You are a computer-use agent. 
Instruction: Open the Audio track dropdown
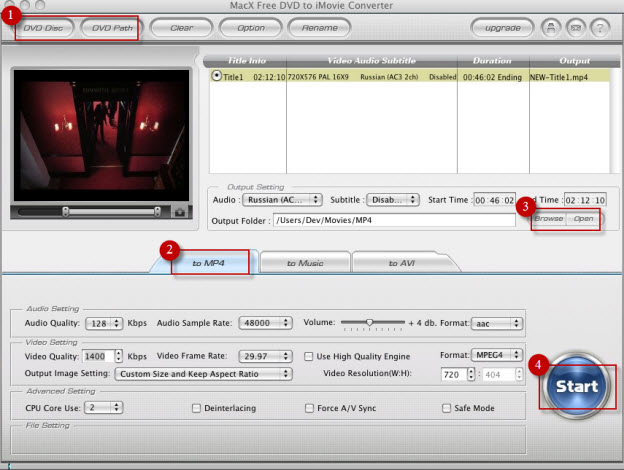coord(282,200)
